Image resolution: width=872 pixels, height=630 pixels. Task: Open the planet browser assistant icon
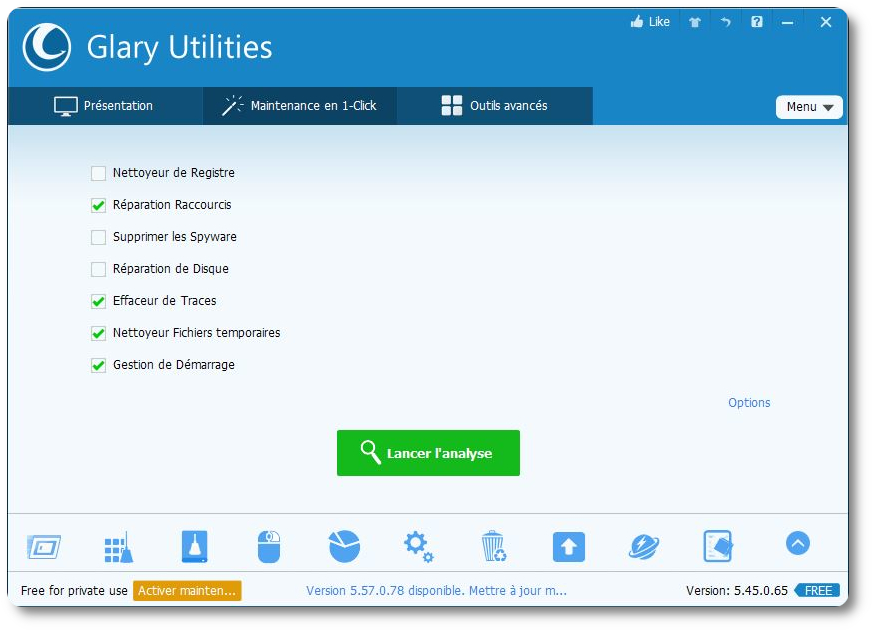pos(643,547)
